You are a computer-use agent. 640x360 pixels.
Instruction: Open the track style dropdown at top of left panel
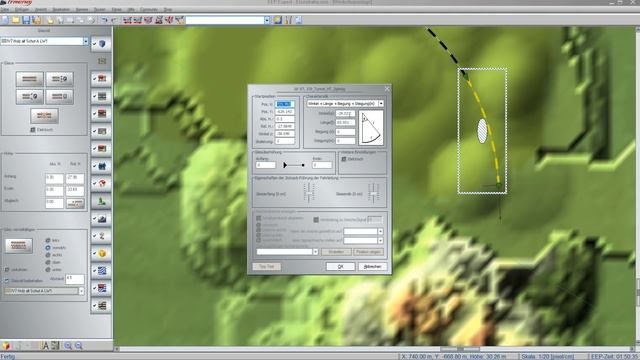85,41
